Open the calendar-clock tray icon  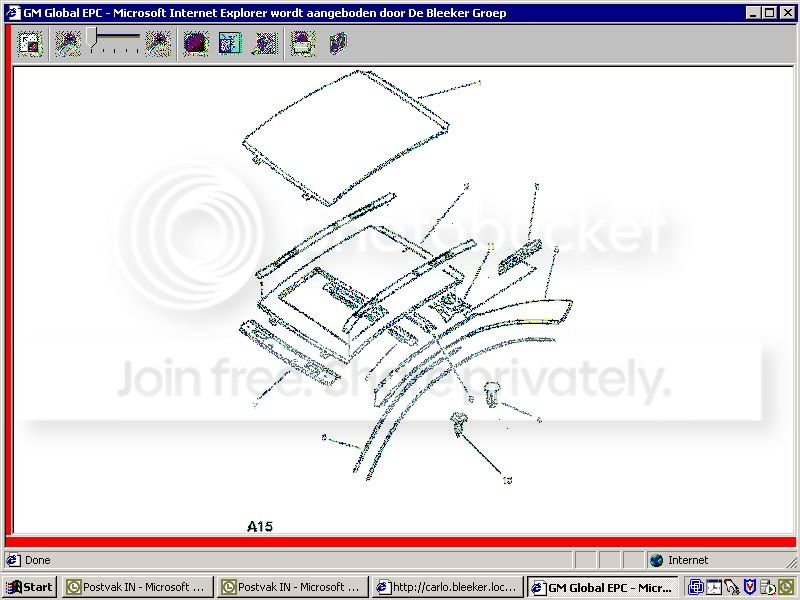713,587
